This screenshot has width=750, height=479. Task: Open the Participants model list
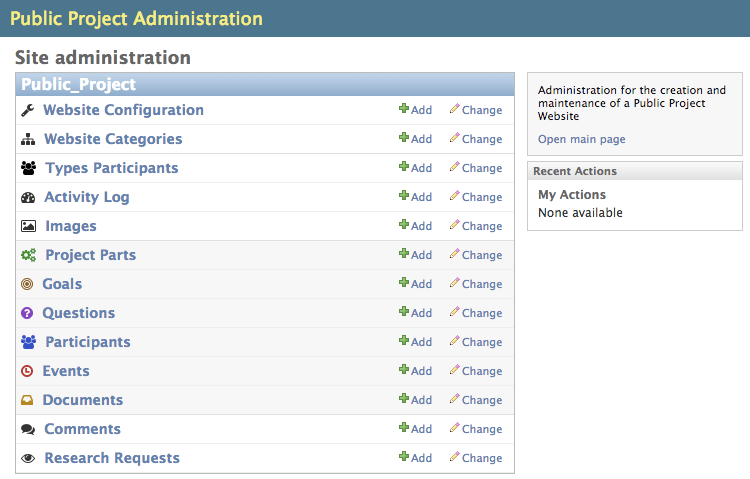pyautogui.click(x=87, y=342)
